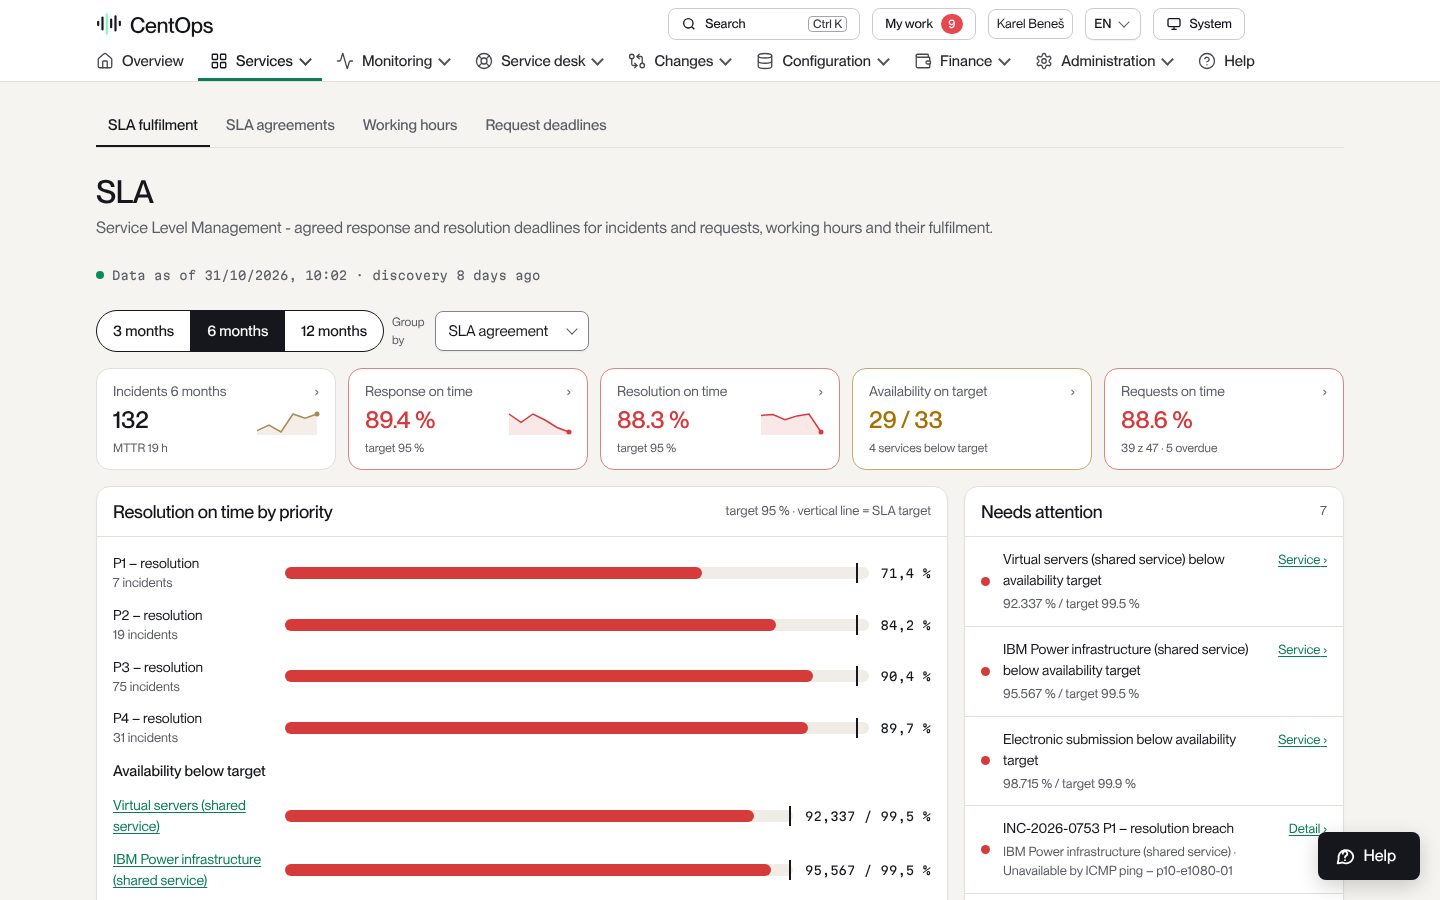1440x900 pixels.
Task: Click the Service desk lifebuoy icon
Action: point(484,61)
